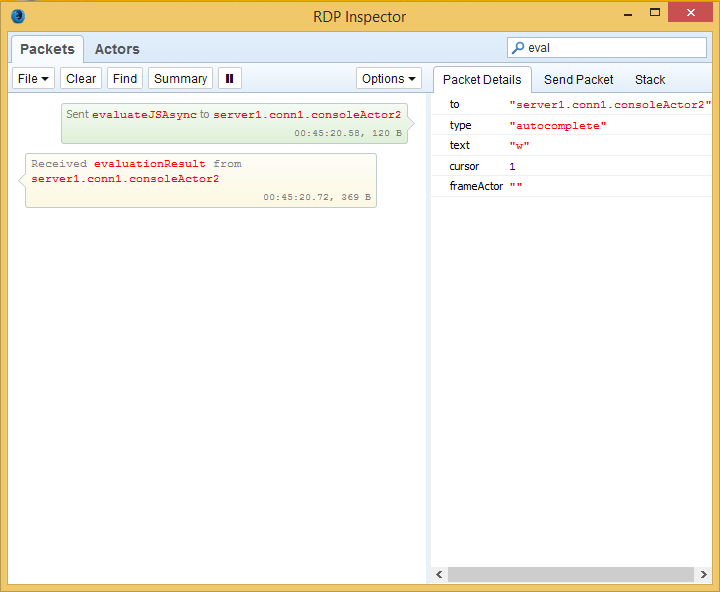Select the Received evaluationResult packet

click(201, 180)
